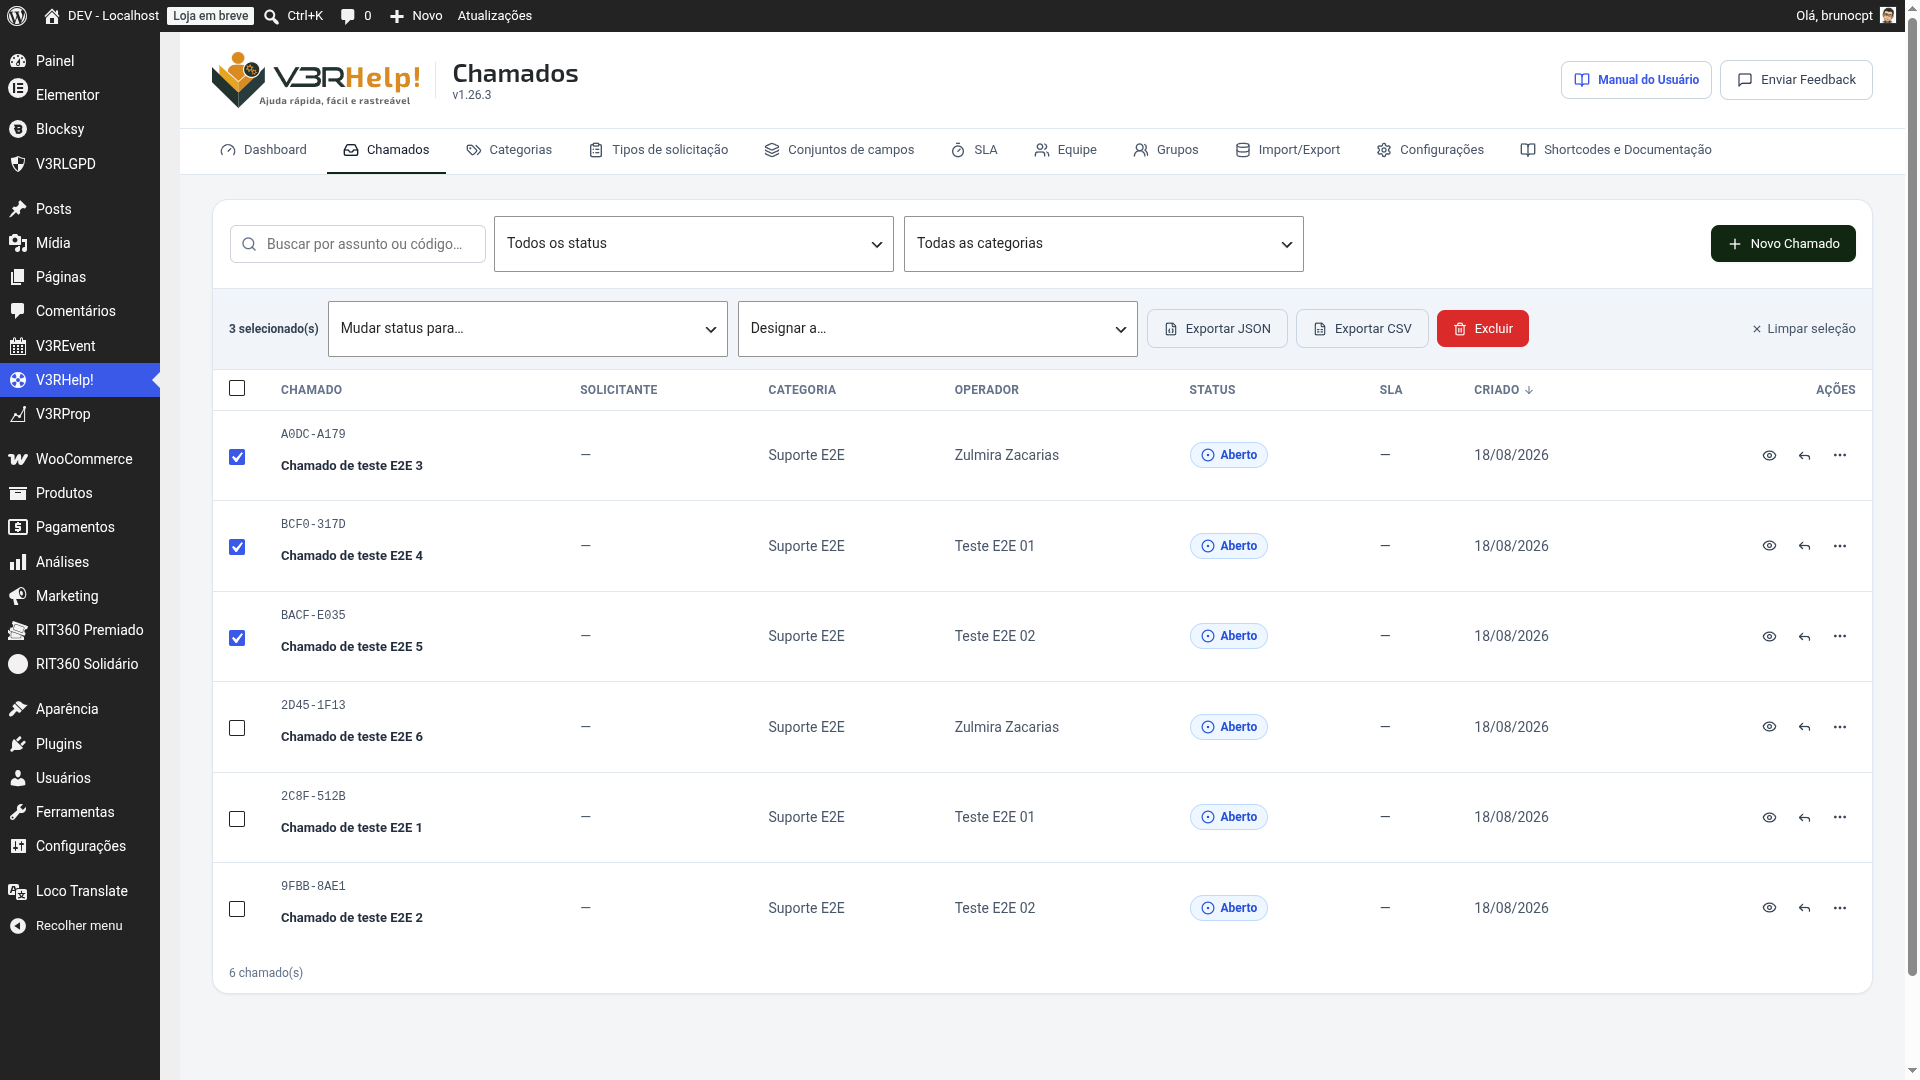Click the Ctrl+K search magnifier icon
Image resolution: width=1920 pixels, height=1080 pixels.
271,16
